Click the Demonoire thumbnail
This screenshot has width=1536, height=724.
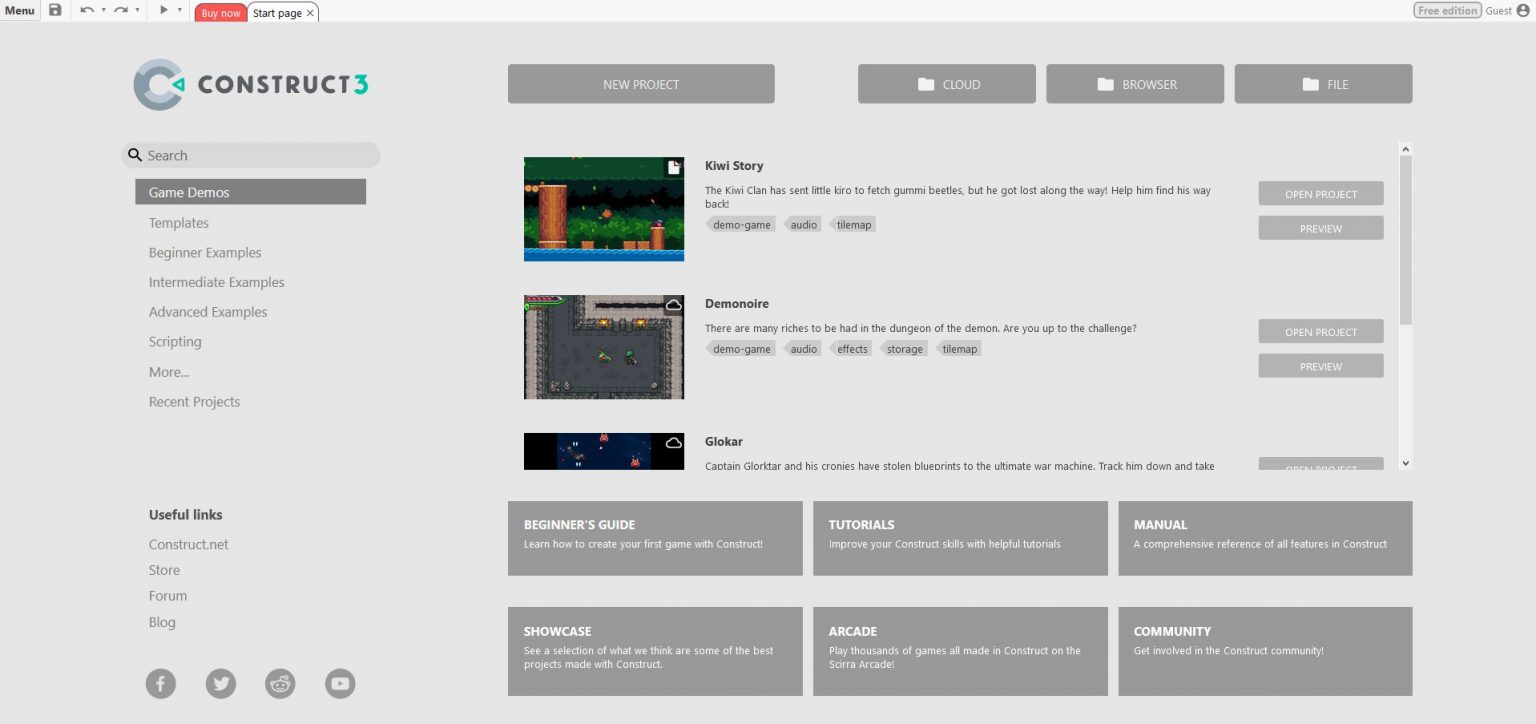(x=604, y=347)
